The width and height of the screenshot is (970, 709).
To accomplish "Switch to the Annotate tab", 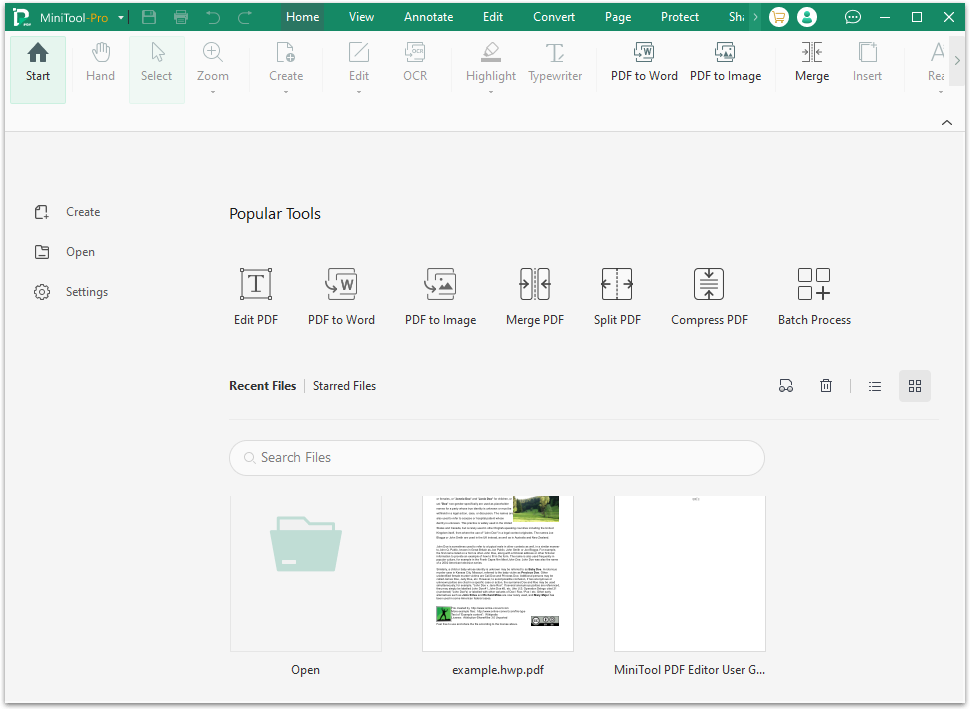I will point(429,17).
